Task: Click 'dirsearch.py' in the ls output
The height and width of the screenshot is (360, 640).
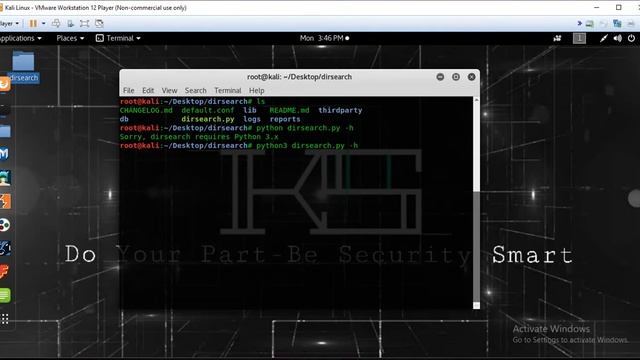Action: pyautogui.click(x=208, y=119)
